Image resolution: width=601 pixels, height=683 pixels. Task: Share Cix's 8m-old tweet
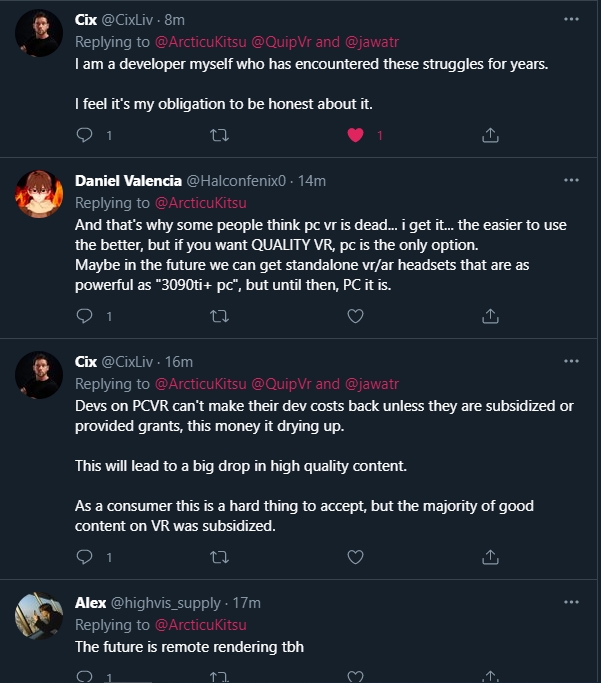coord(490,135)
